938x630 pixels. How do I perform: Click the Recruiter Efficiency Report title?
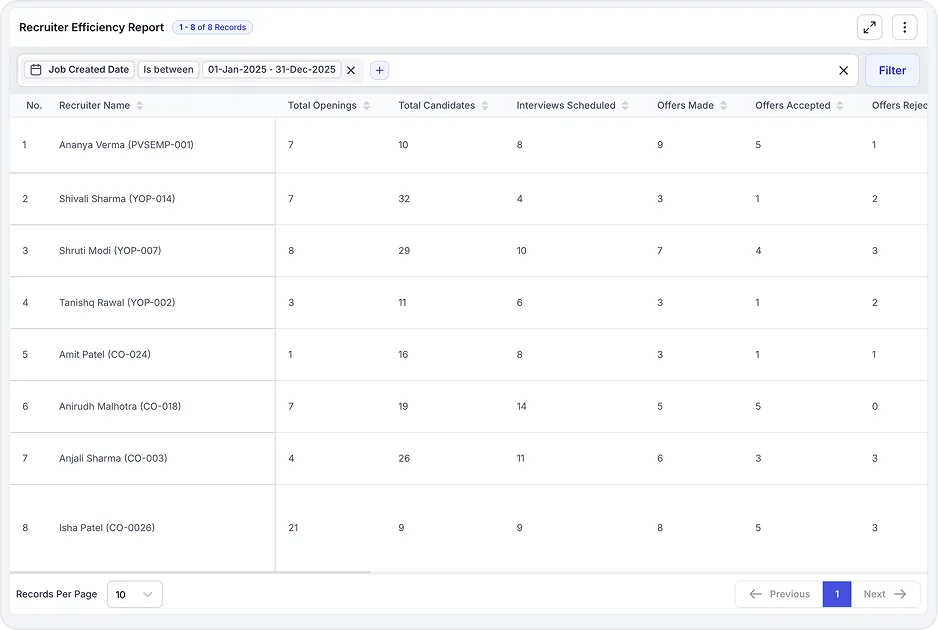tap(92, 28)
